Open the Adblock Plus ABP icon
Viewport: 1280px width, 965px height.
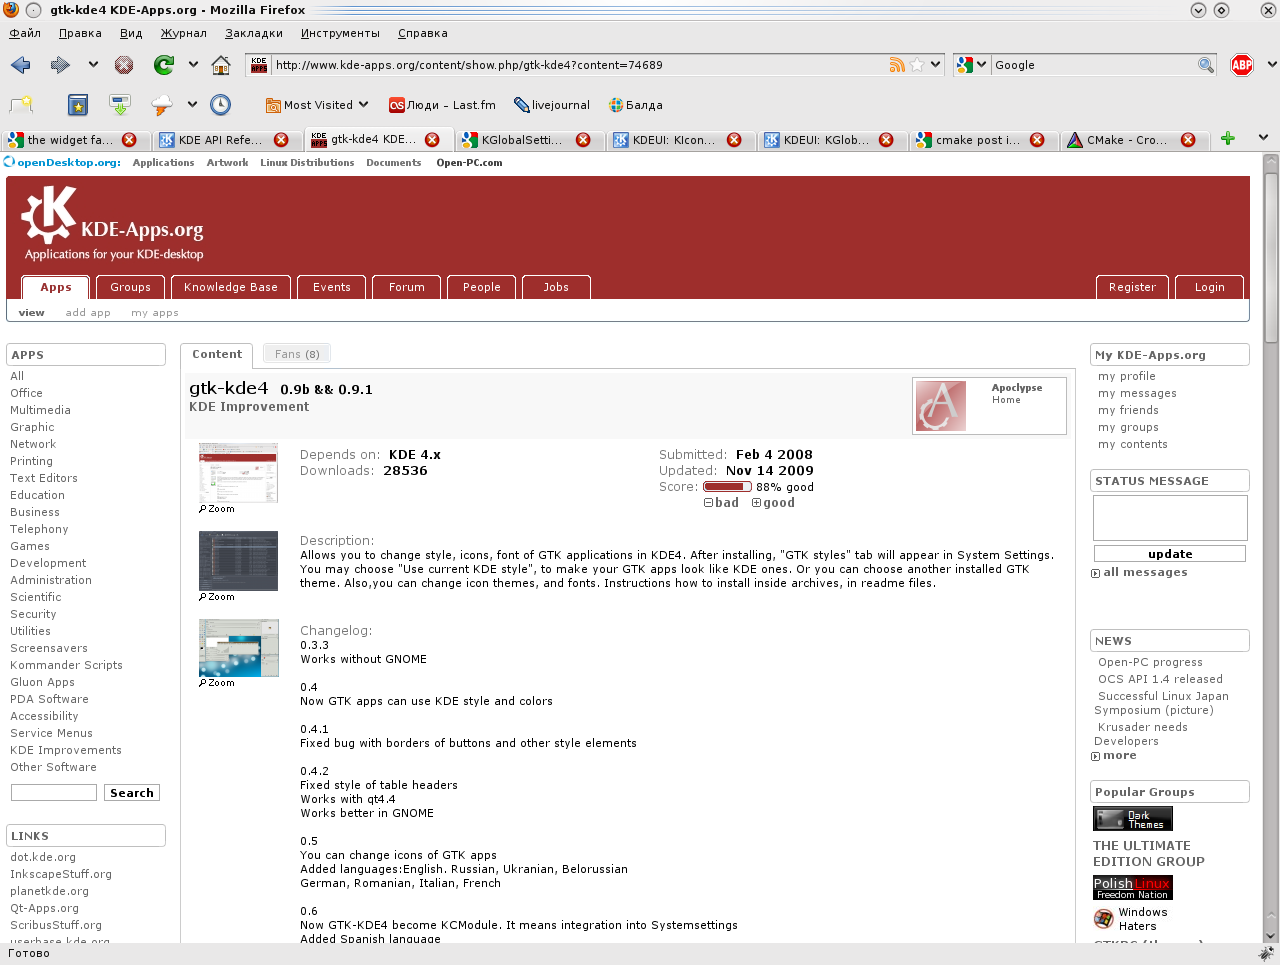[x=1242, y=65]
